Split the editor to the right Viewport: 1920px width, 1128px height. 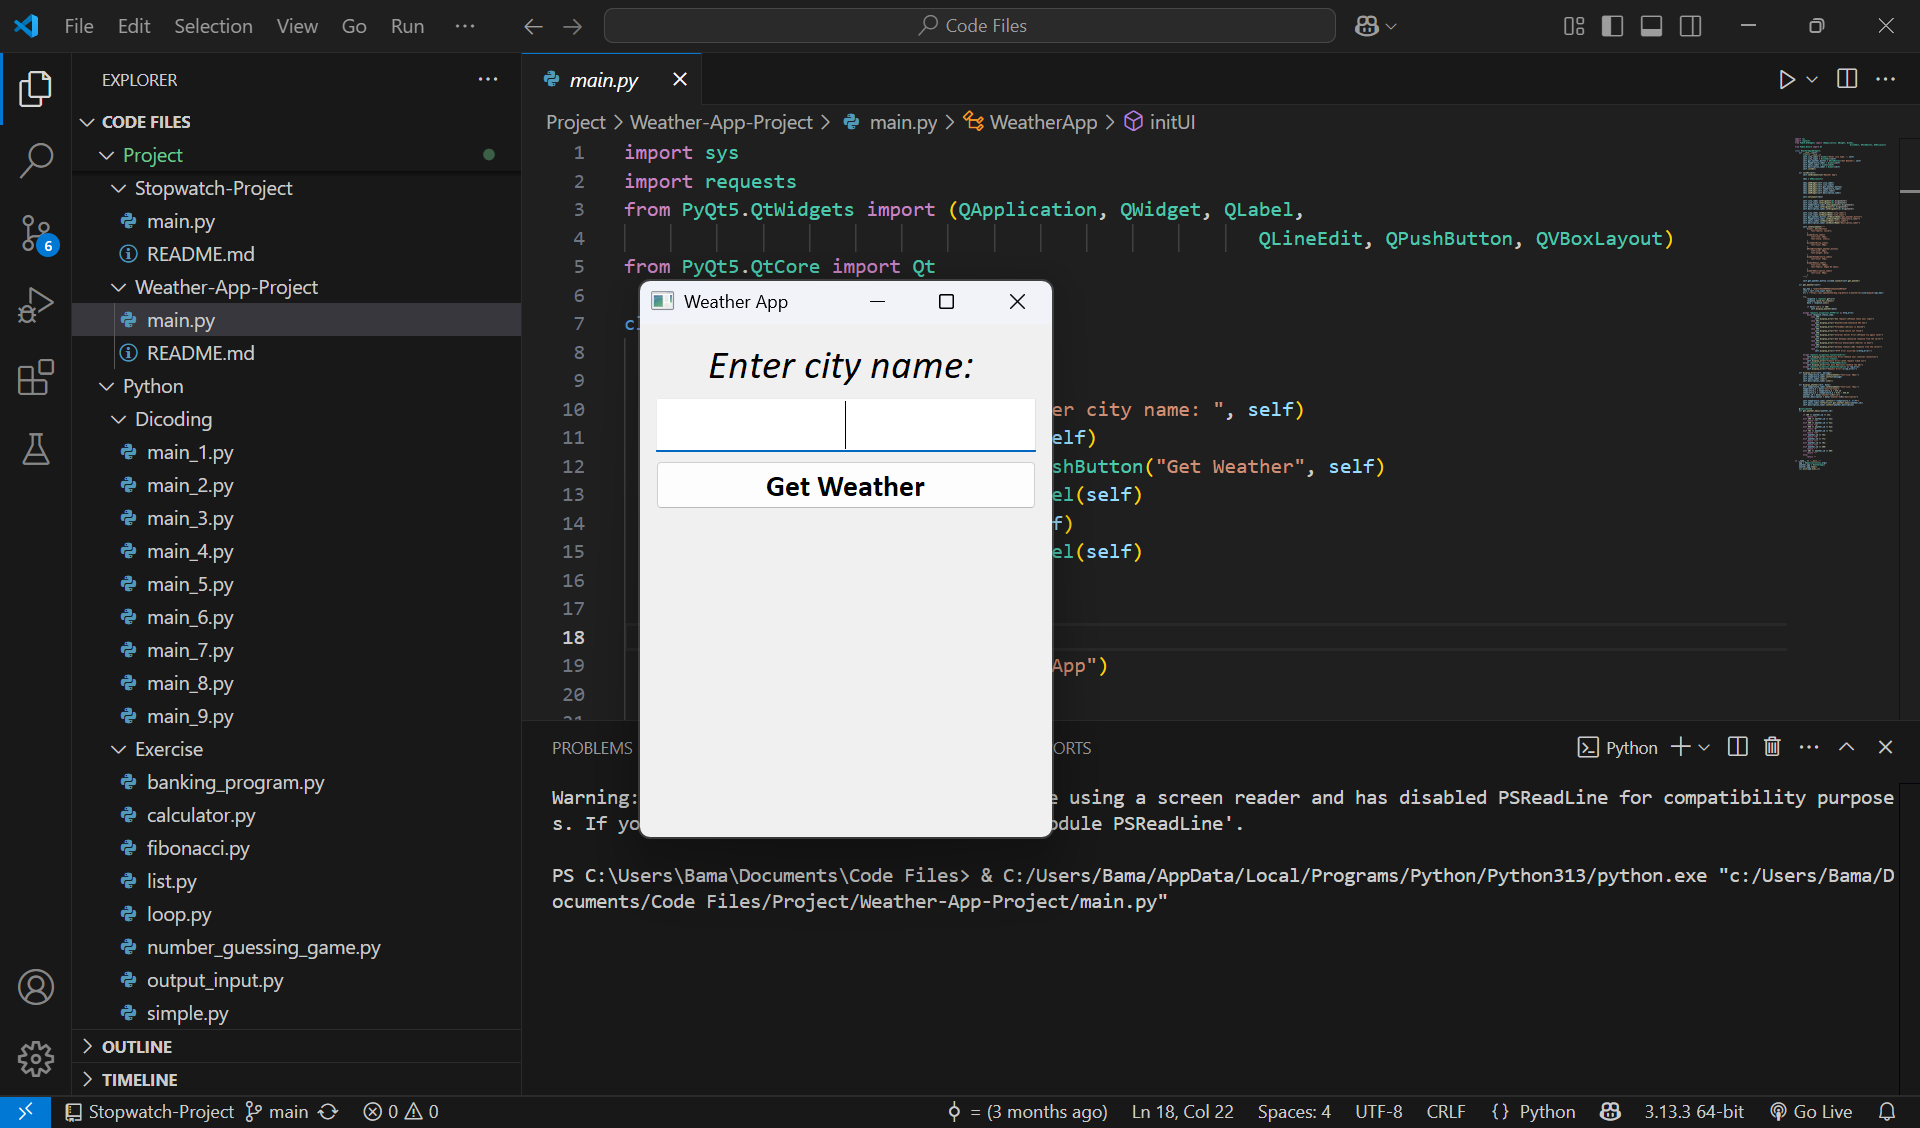point(1847,79)
